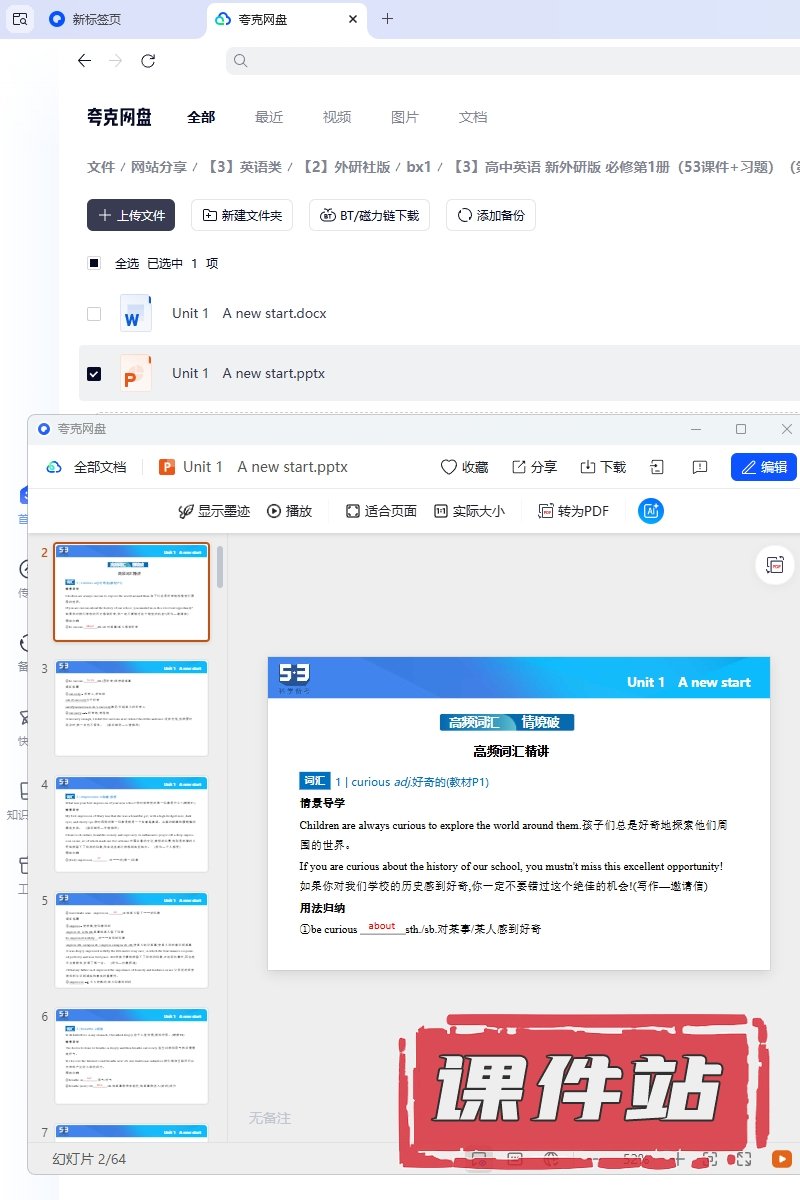
Task: Open the 文档 category tab
Action: pyautogui.click(x=473, y=117)
